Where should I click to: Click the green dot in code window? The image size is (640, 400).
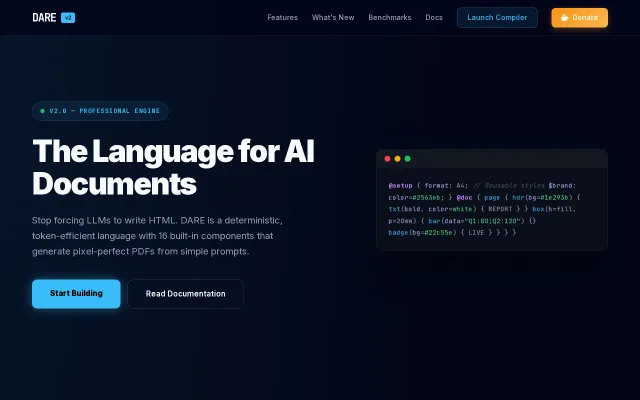coord(407,159)
